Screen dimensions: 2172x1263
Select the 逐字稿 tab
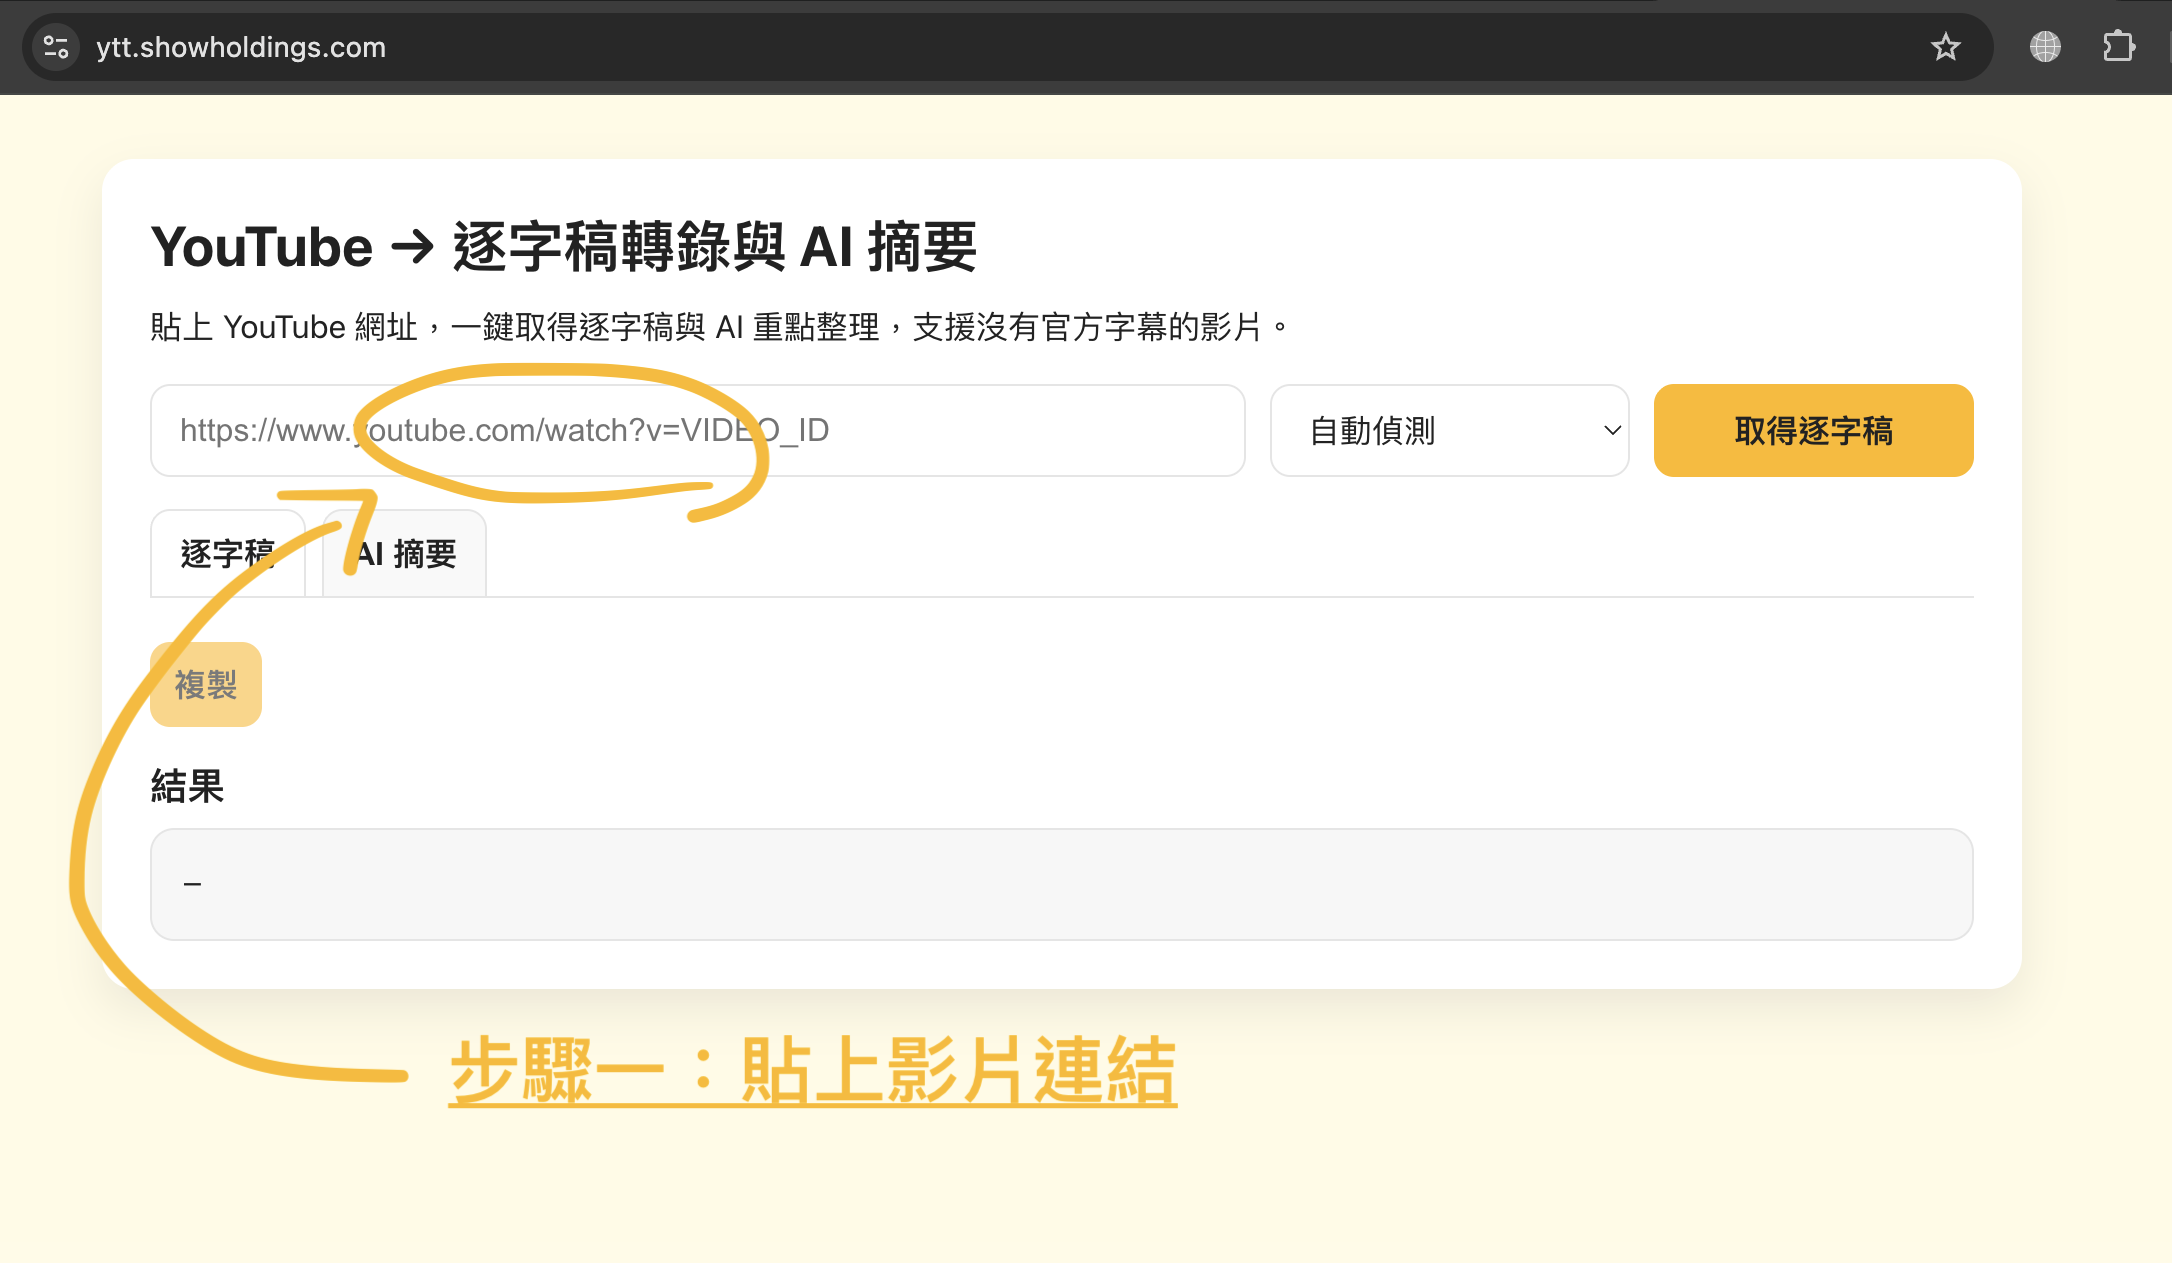228,553
